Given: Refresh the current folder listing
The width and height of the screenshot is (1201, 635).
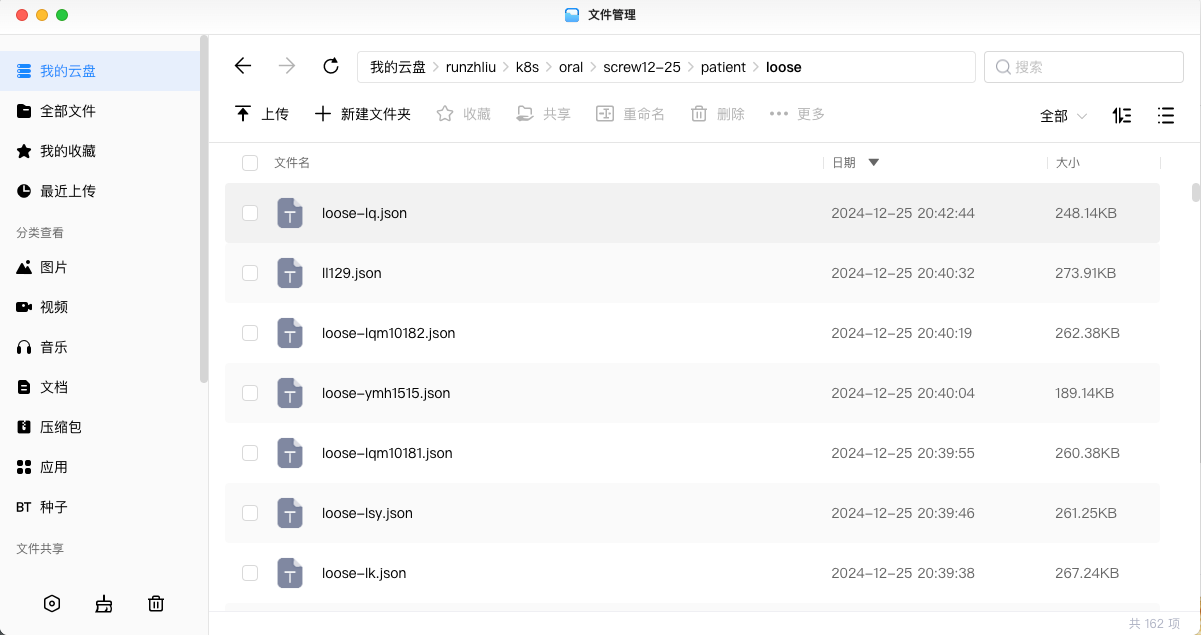Looking at the screenshot, I should point(331,66).
